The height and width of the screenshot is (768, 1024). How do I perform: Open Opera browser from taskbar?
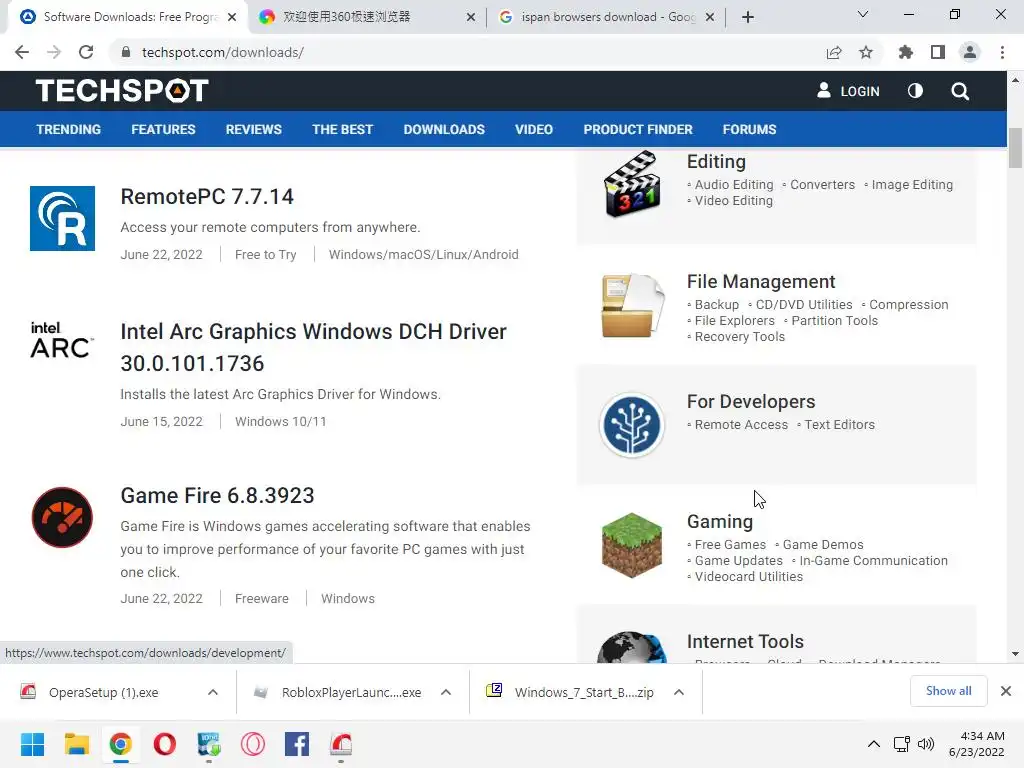tap(165, 744)
